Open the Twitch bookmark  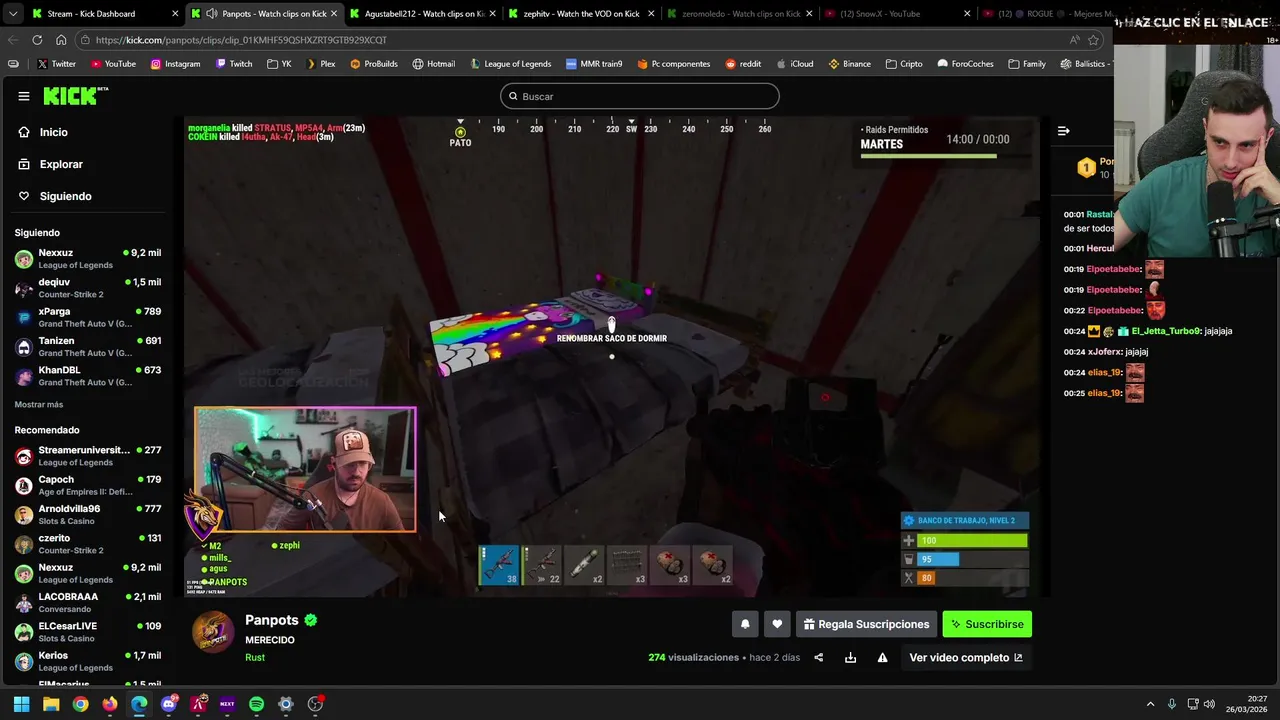tap(234, 64)
